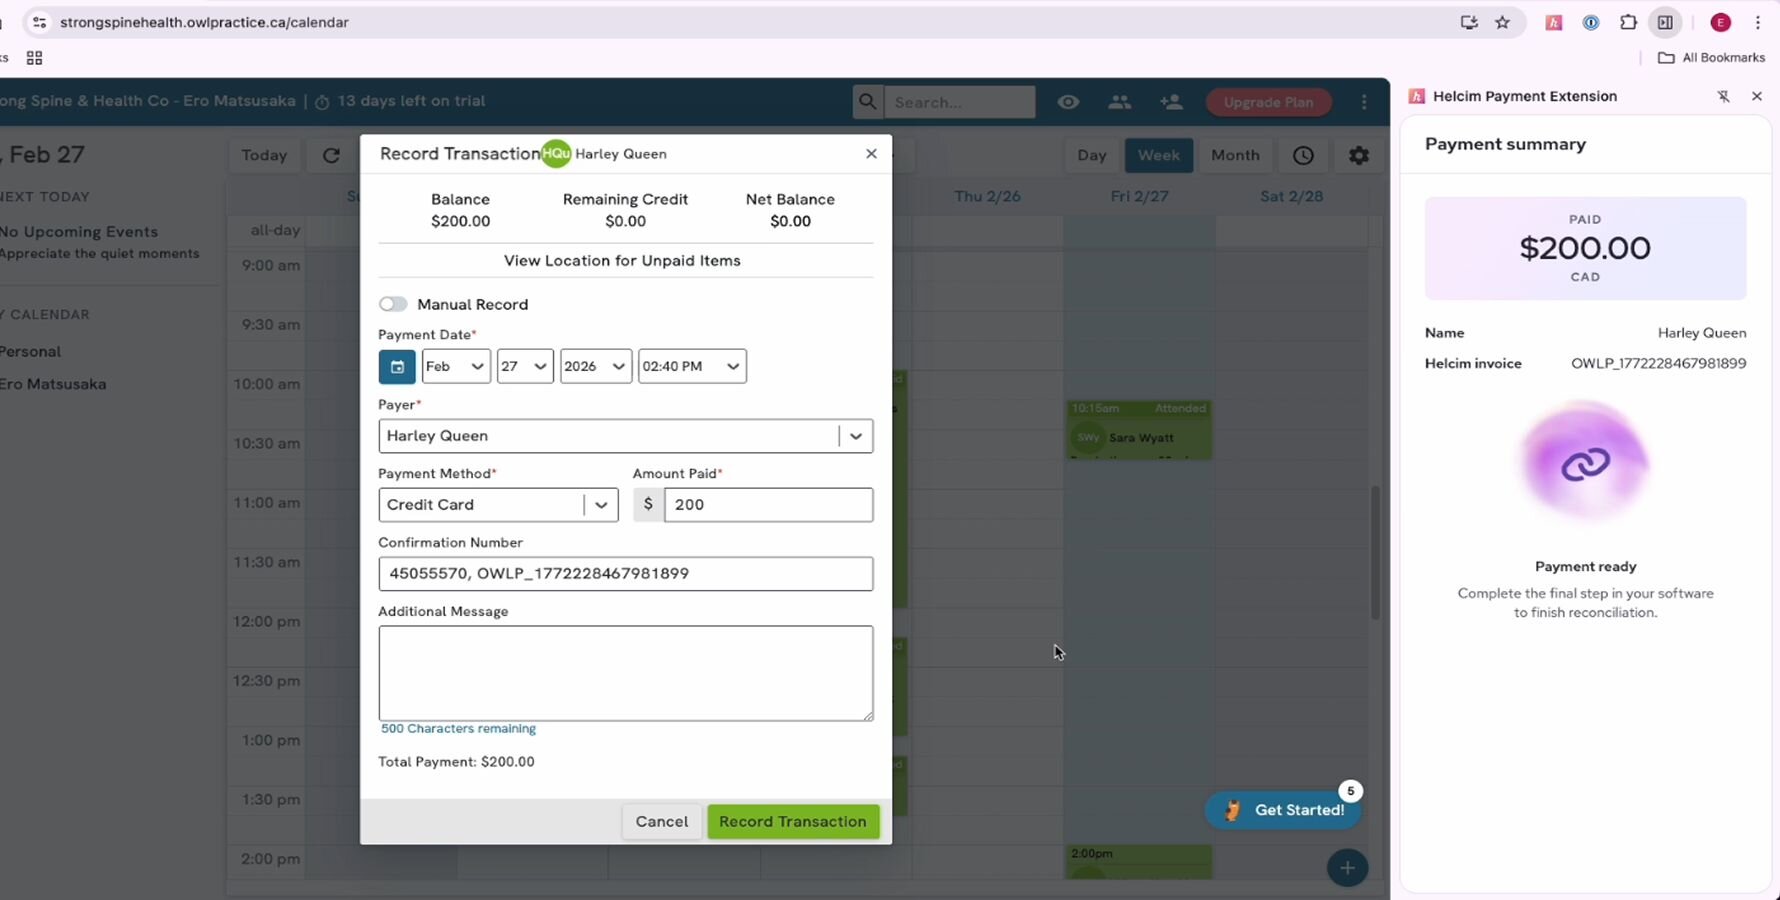1780x900 pixels.
Task: Open View Location for Unpaid Items
Action: point(622,261)
